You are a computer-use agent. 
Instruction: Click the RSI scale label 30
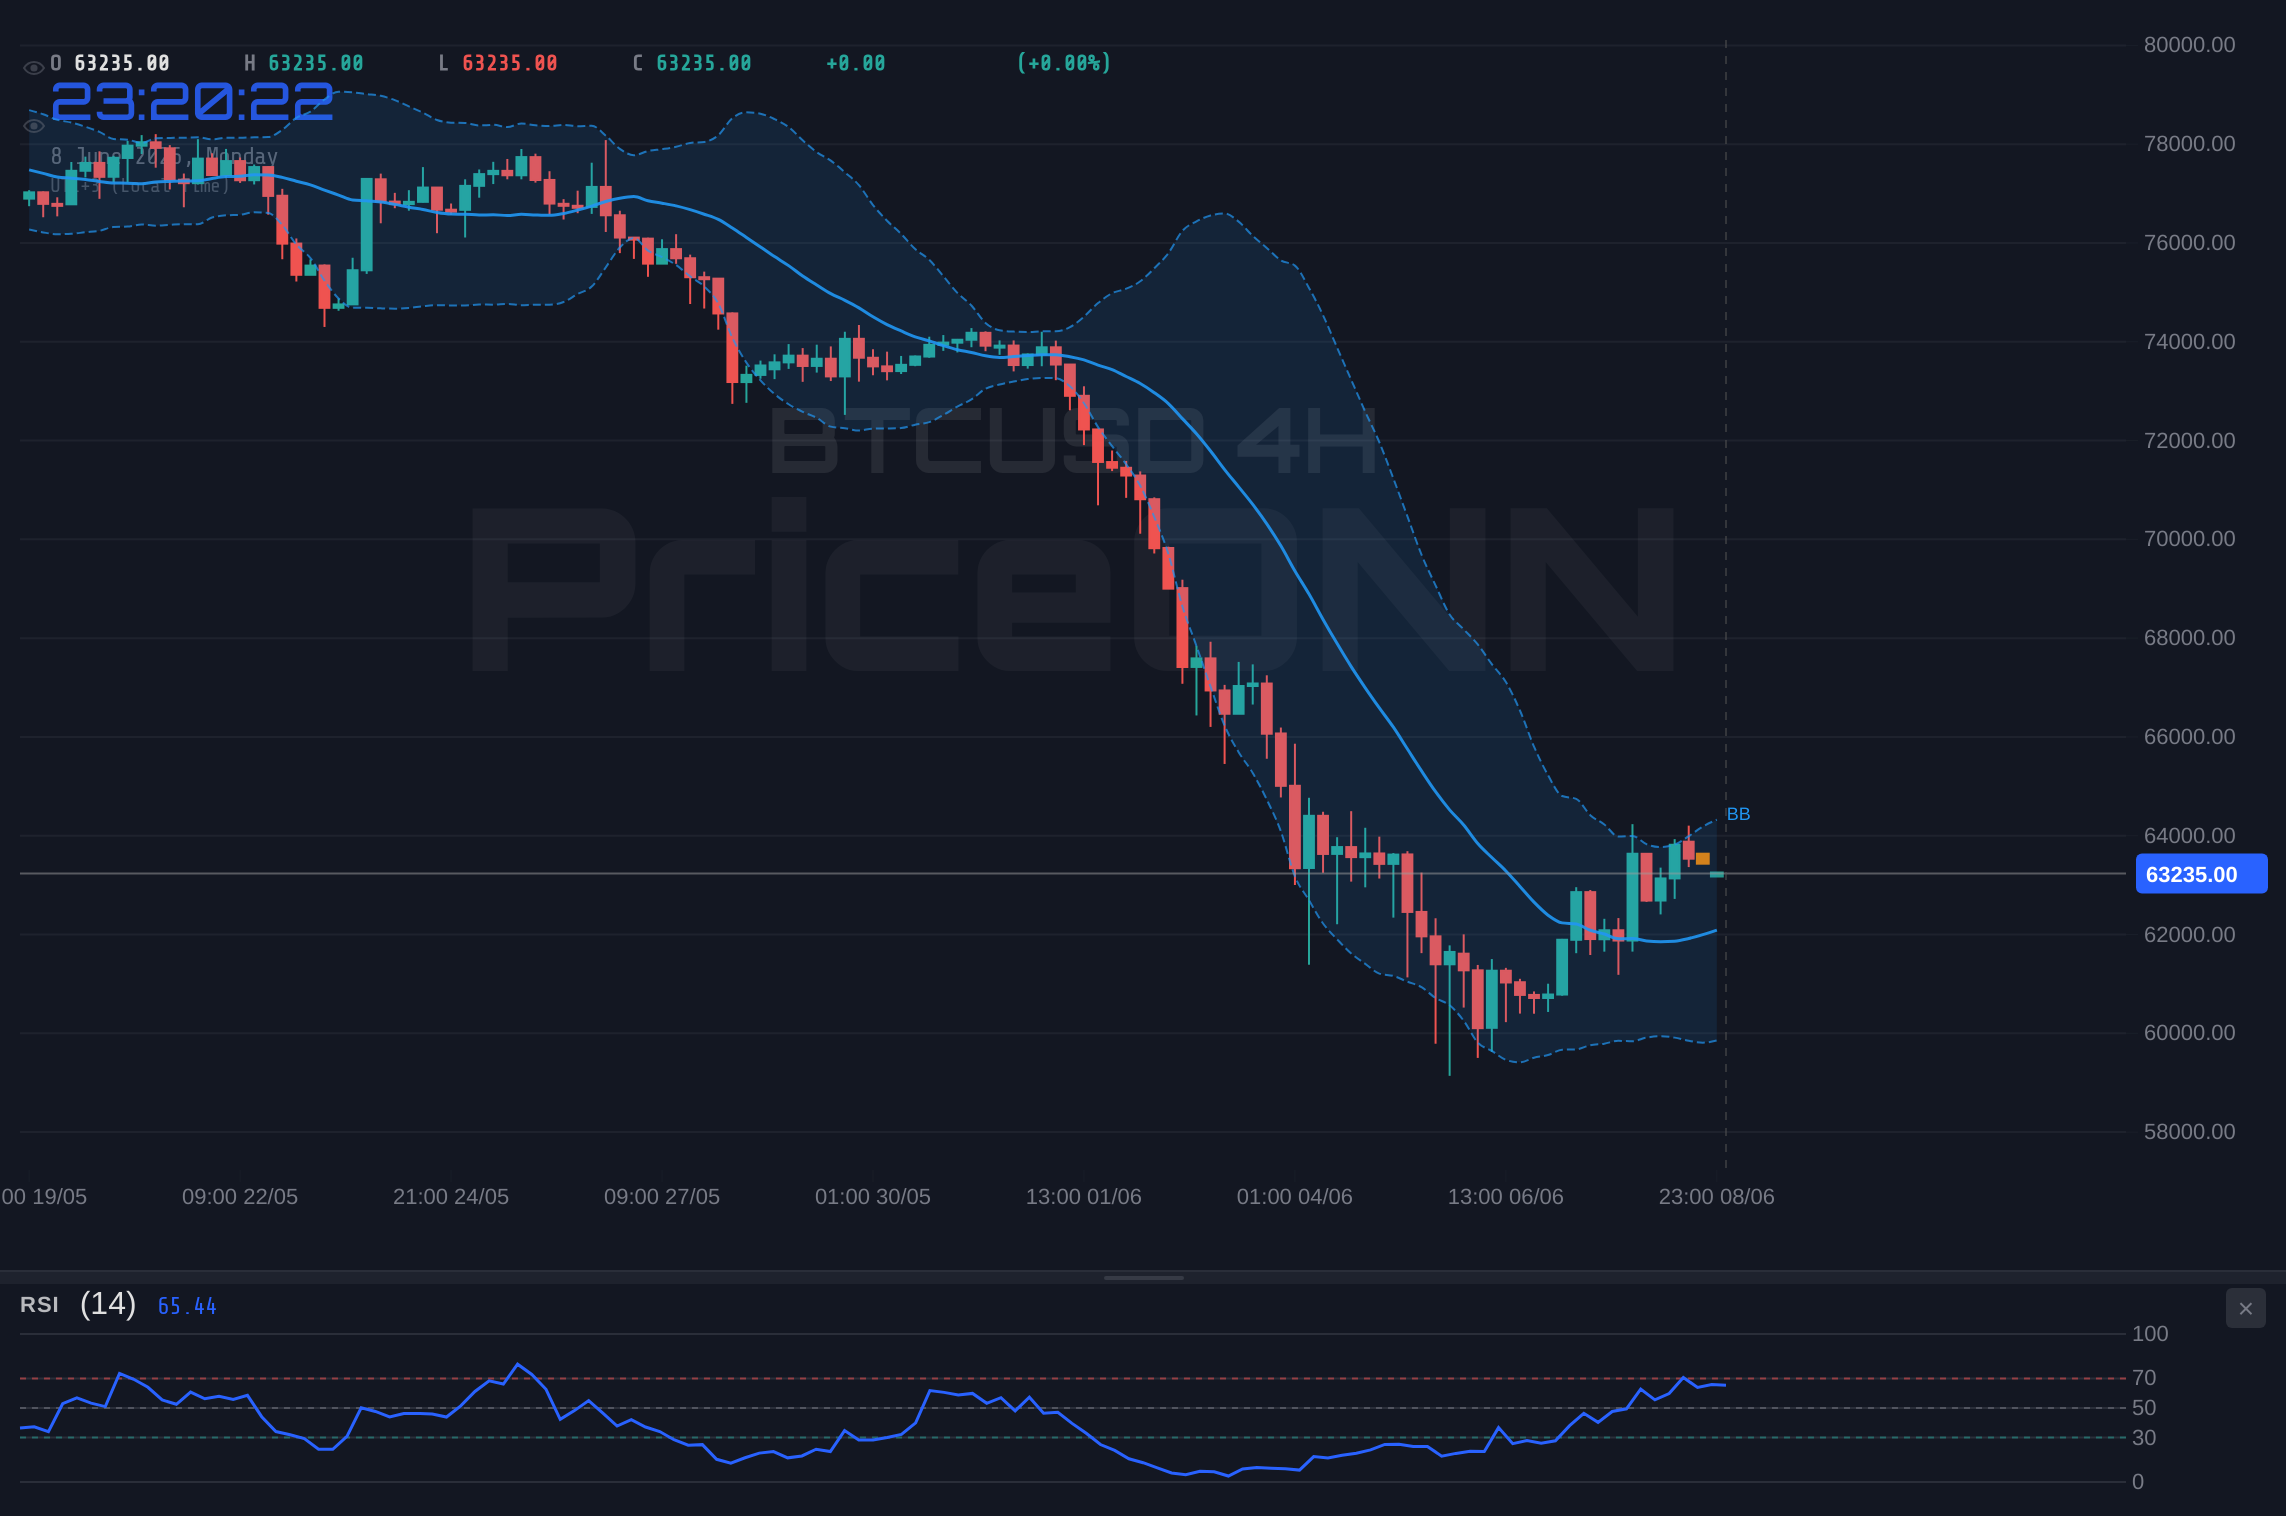tap(2144, 1438)
